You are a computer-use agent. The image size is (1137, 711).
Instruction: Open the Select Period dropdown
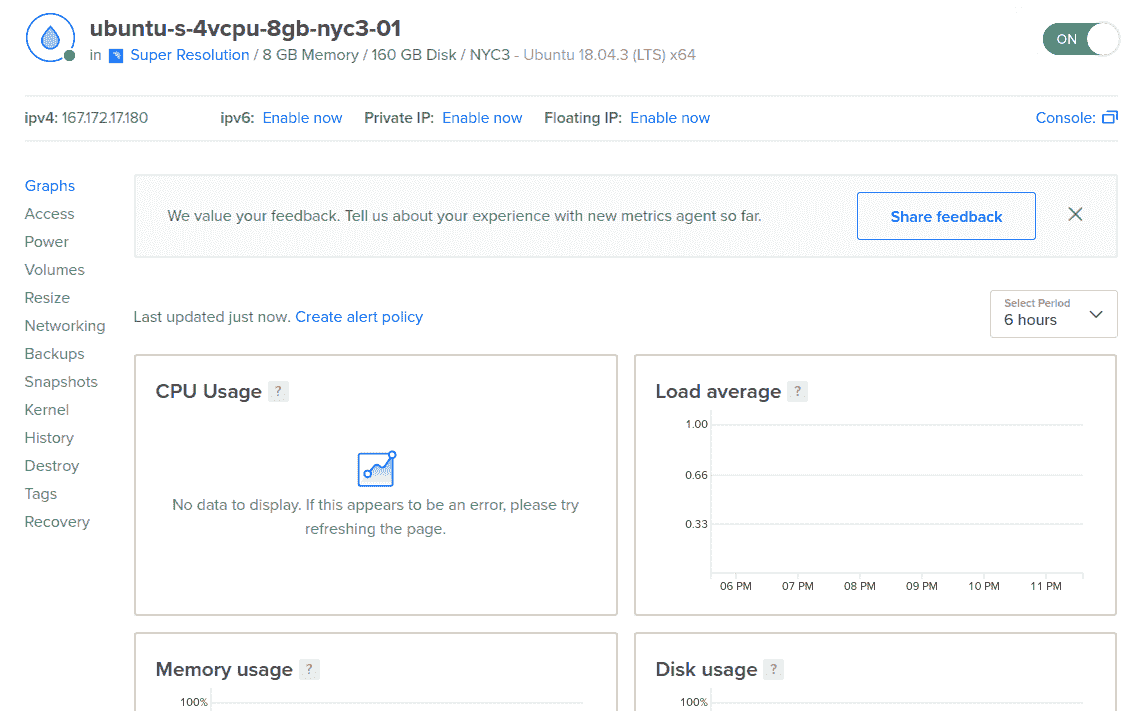coord(1053,314)
